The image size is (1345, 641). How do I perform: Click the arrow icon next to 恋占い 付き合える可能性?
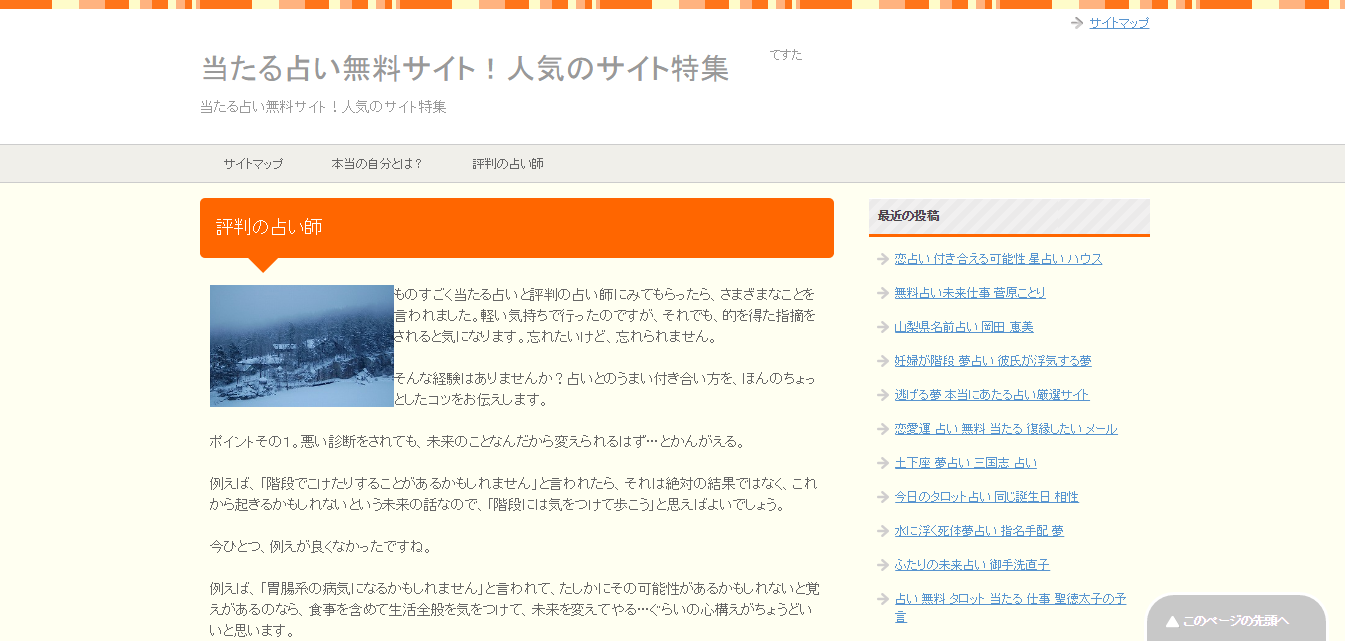click(x=882, y=259)
